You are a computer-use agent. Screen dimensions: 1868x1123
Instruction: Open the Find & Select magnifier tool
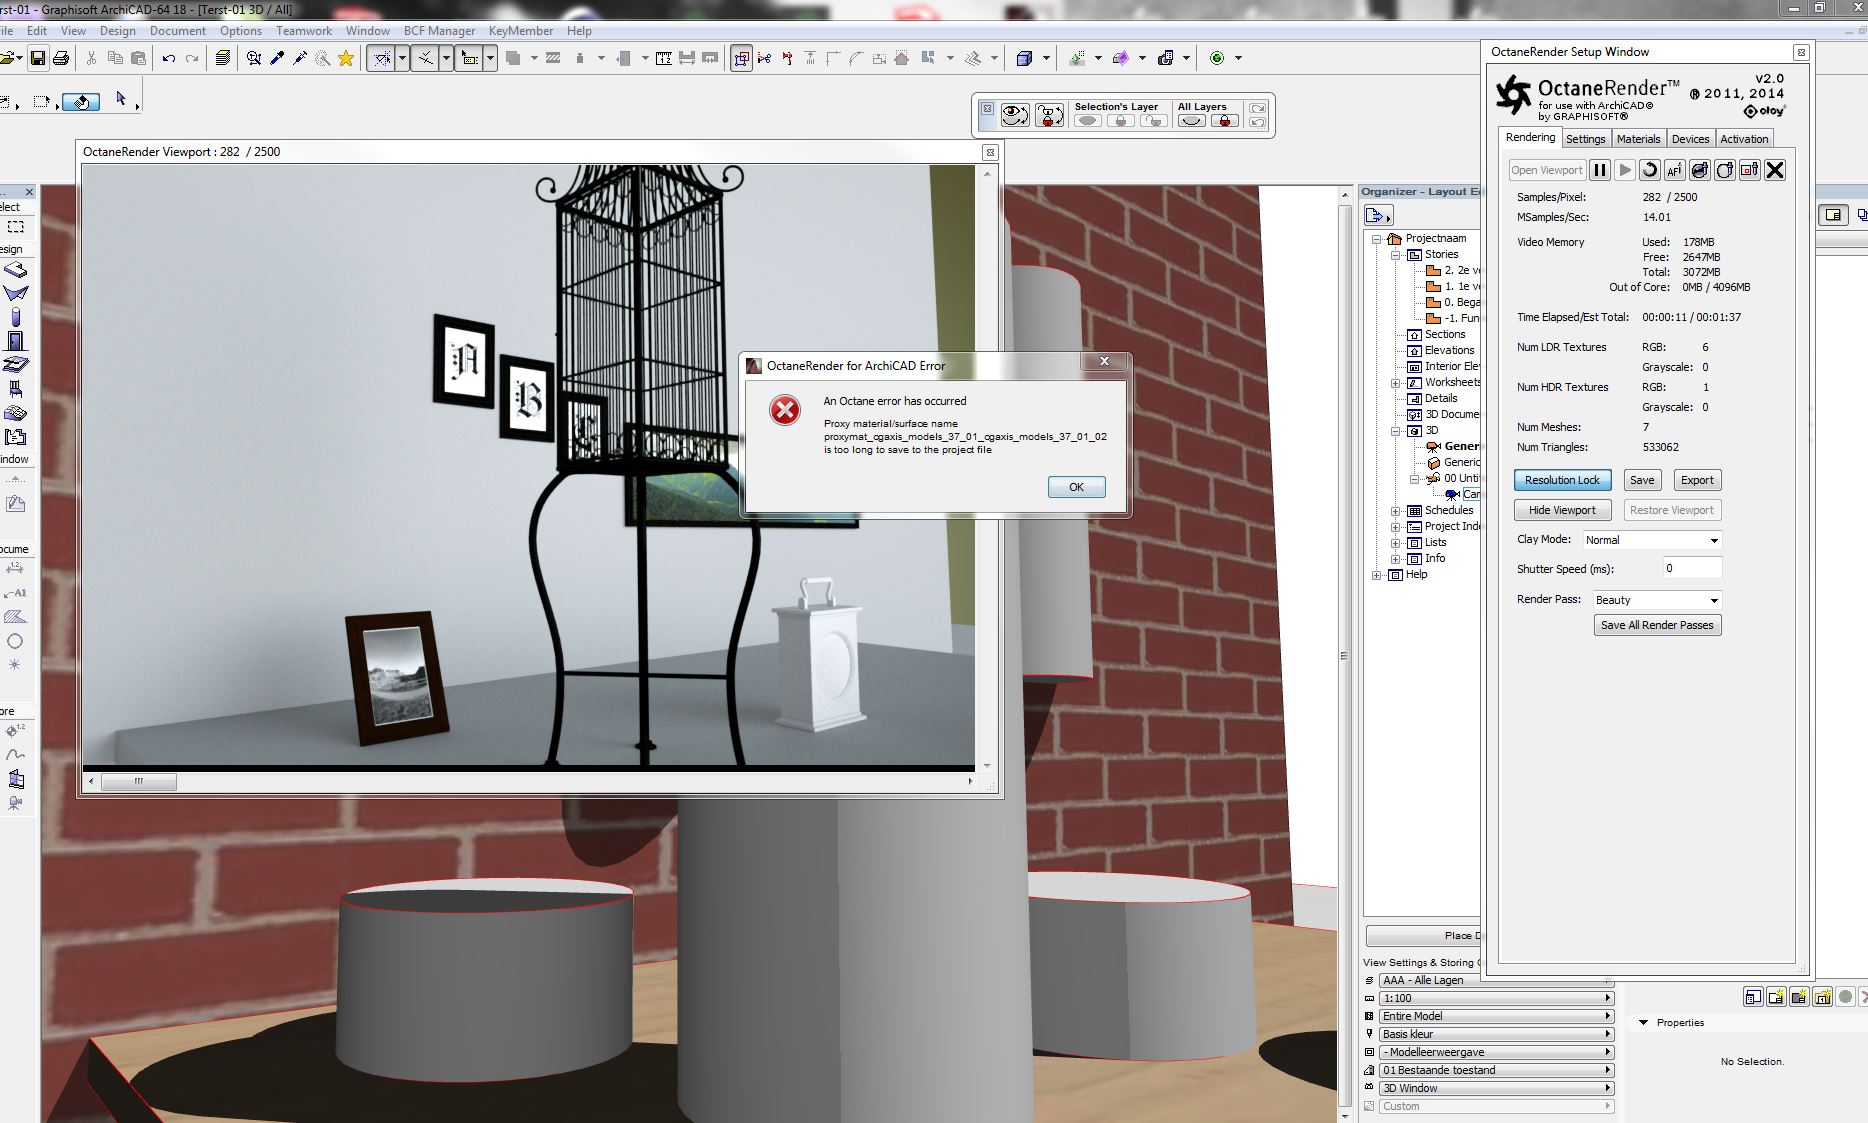[254, 58]
